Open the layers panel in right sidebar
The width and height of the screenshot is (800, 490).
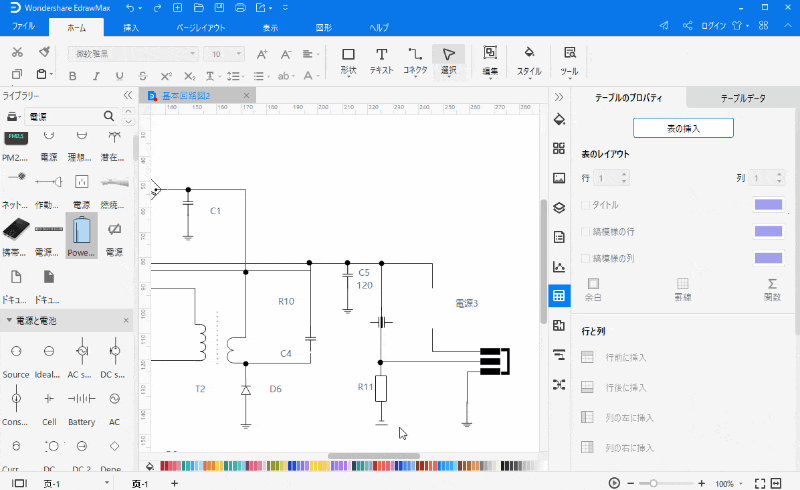(x=559, y=207)
